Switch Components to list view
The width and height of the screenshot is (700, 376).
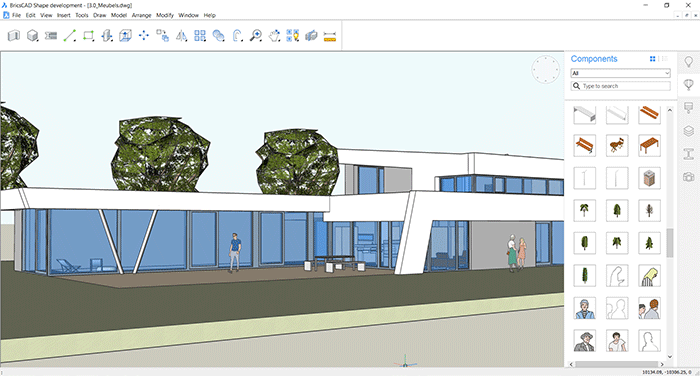coord(664,59)
